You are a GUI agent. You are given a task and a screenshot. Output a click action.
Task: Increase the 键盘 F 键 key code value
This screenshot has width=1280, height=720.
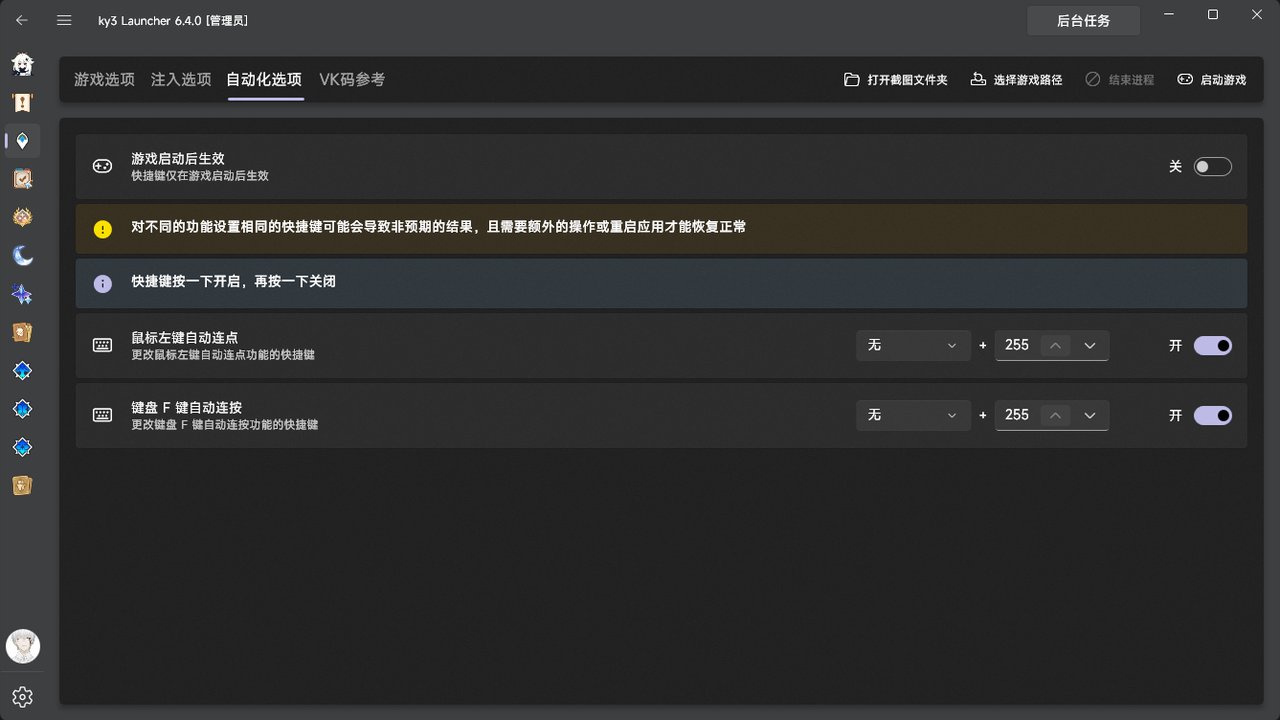click(1055, 415)
